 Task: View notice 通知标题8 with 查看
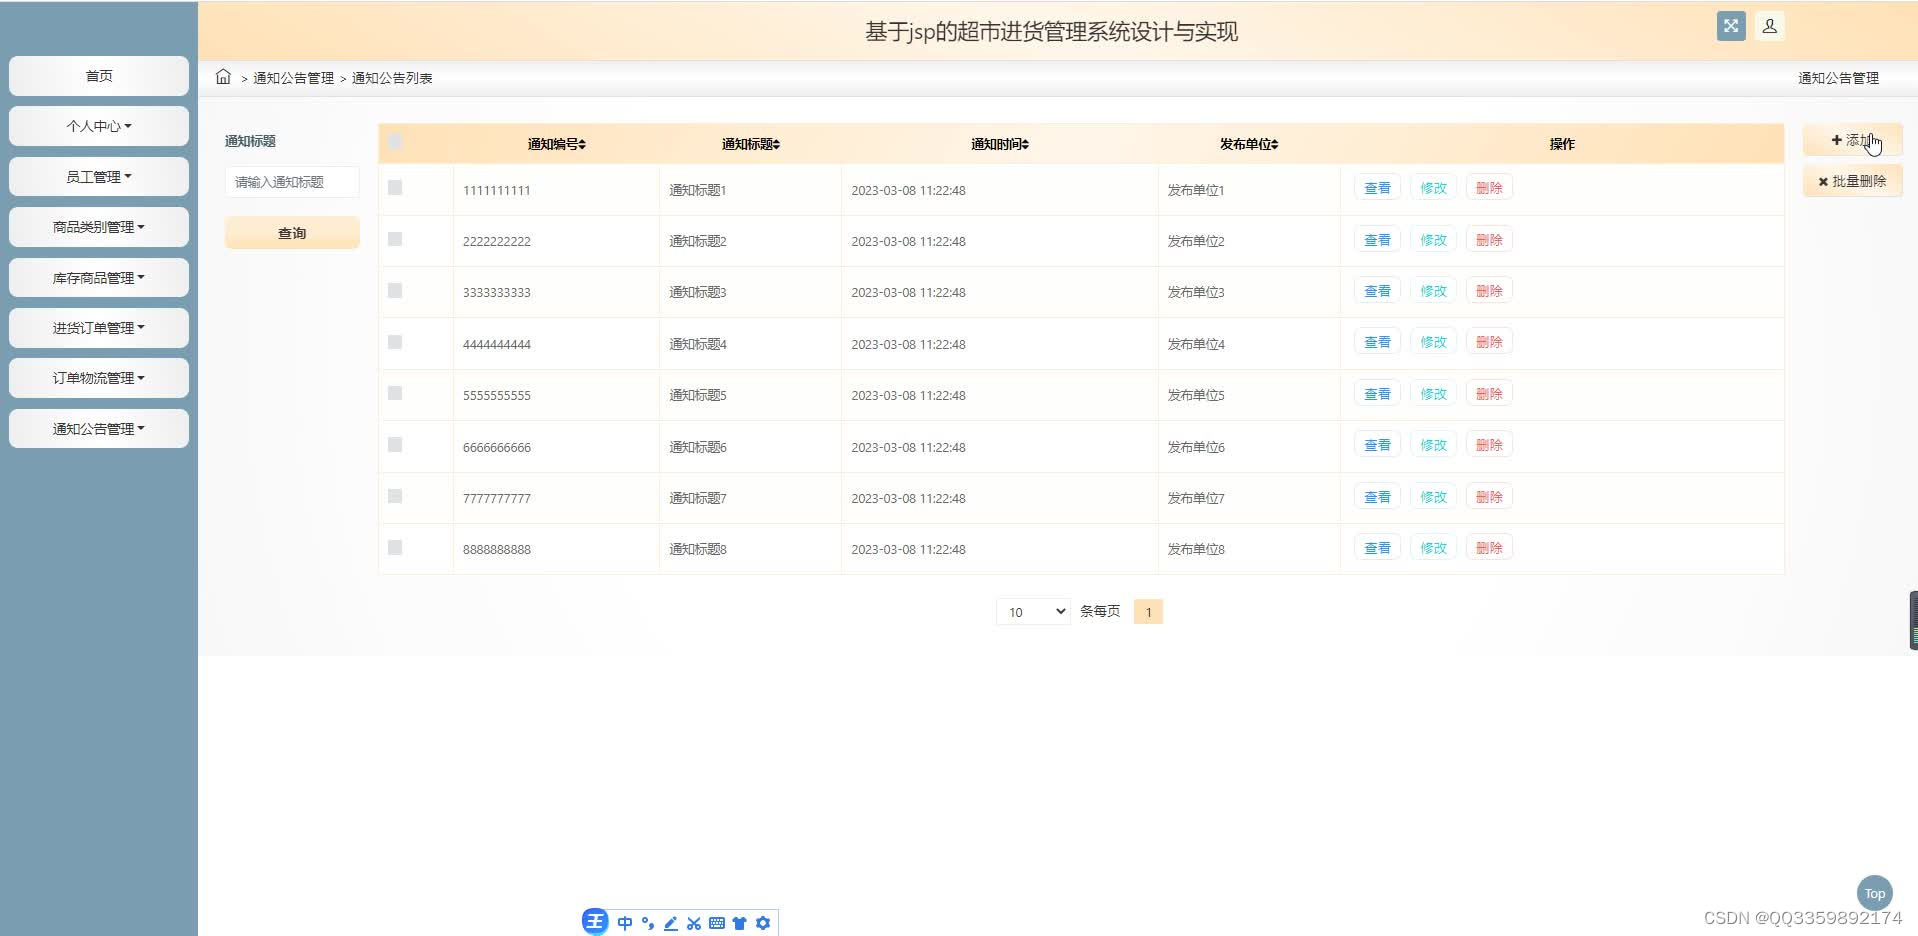1377,548
